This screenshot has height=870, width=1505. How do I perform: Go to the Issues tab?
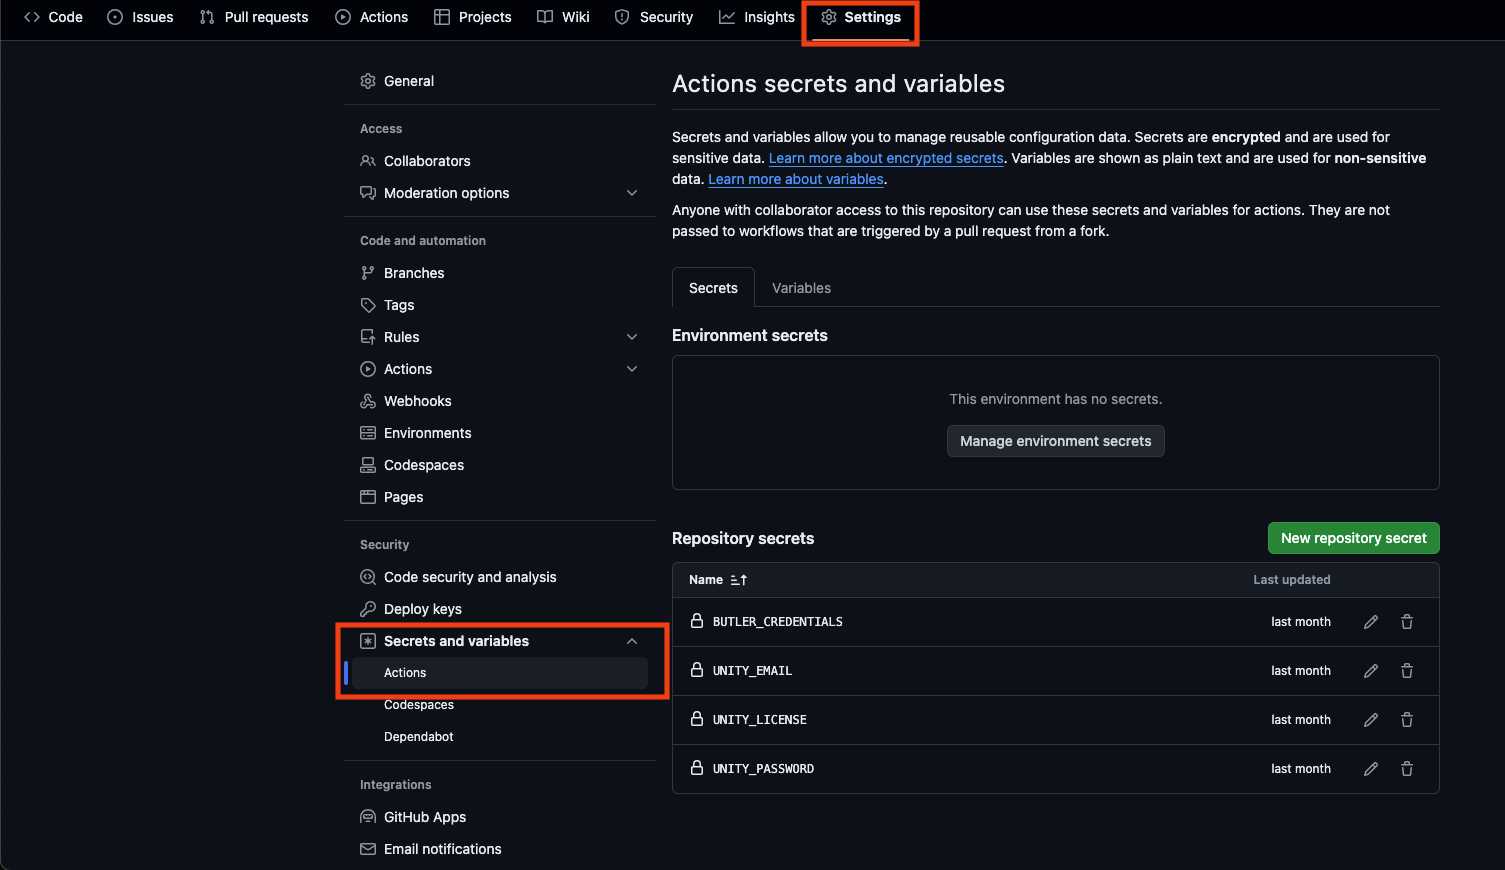click(141, 17)
